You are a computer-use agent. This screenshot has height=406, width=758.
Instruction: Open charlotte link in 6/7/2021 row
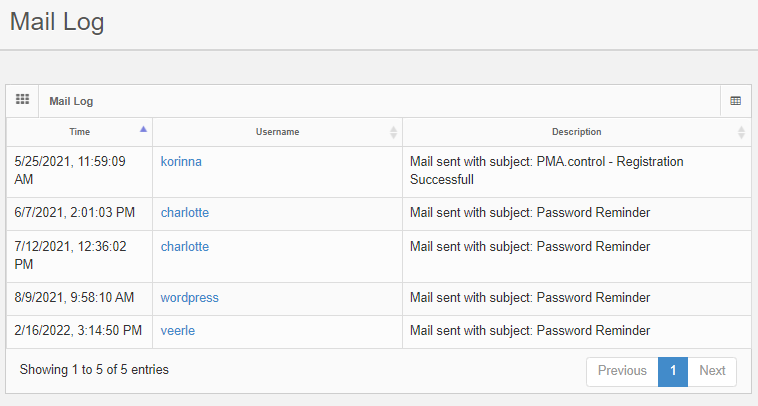[x=185, y=213]
